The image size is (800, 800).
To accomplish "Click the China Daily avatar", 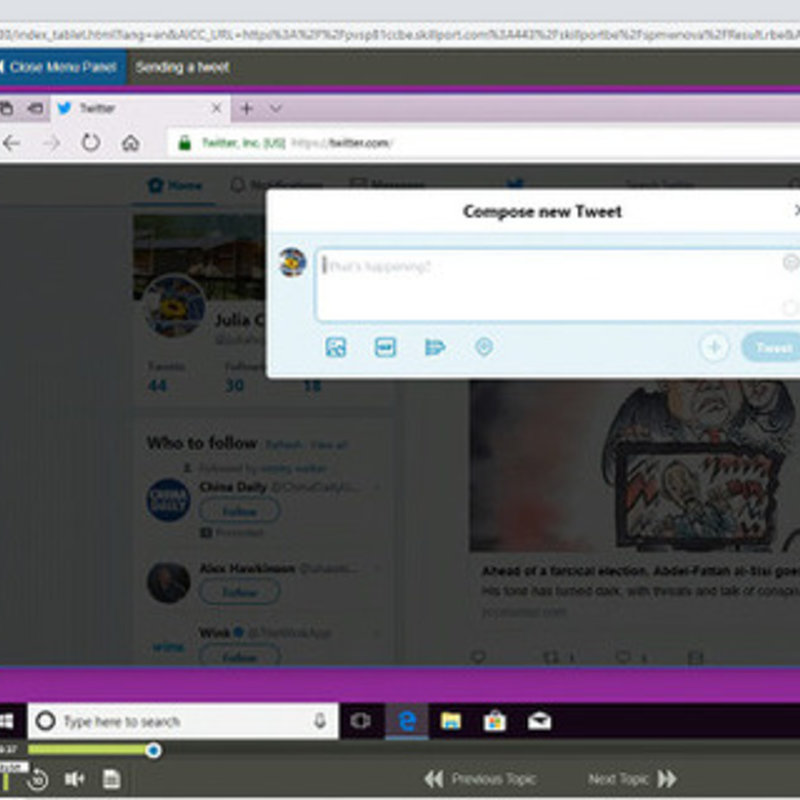I will point(168,500).
